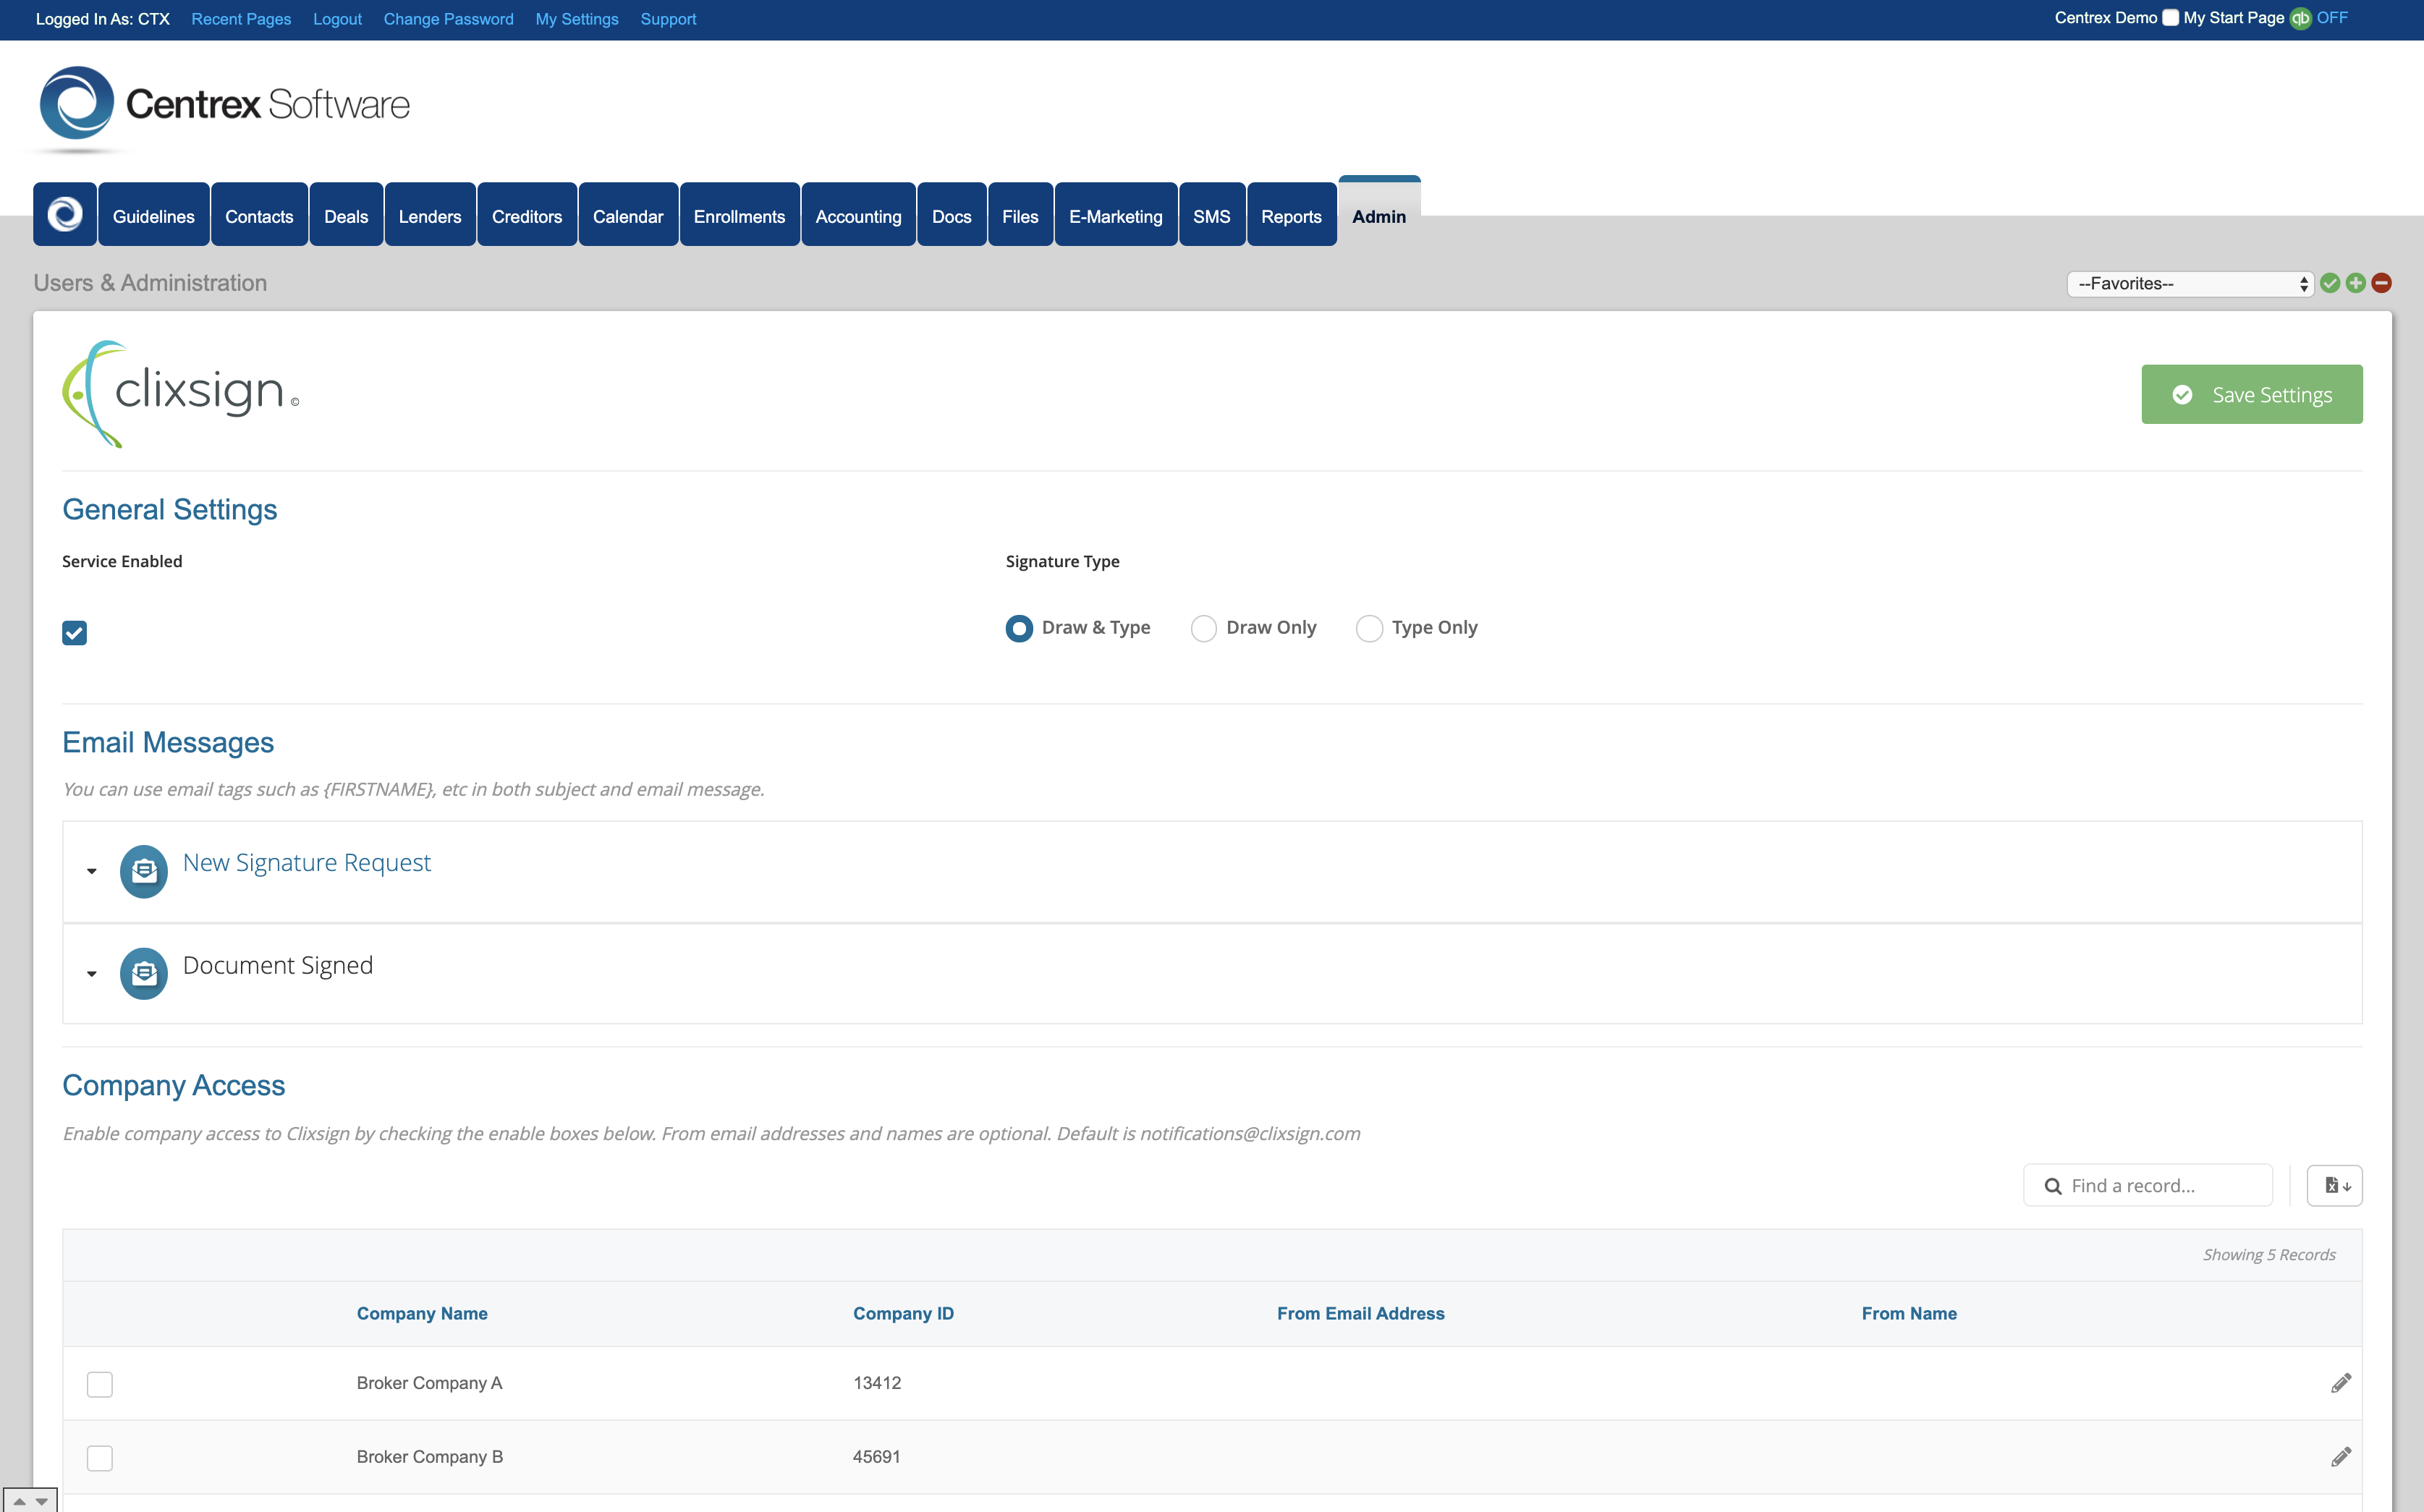The image size is (2424, 1512).
Task: Click the New Signature Request title
Action: pos(307,862)
